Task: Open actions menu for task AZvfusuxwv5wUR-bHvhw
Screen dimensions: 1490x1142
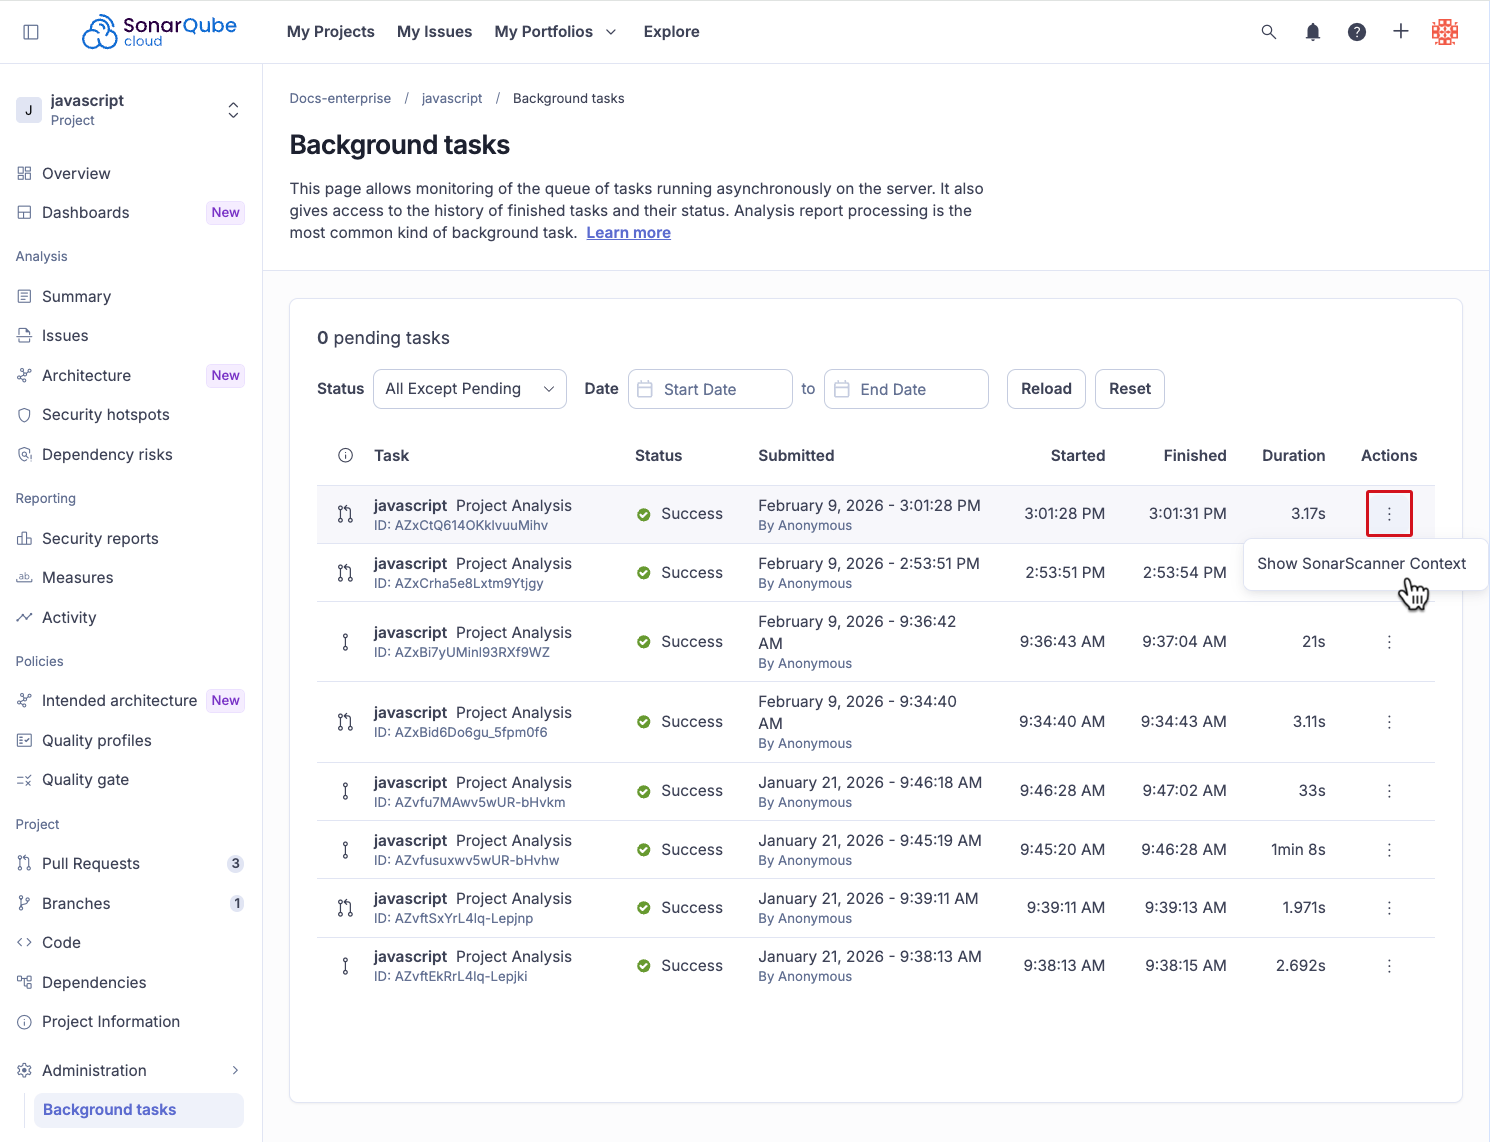Action: point(1389,850)
